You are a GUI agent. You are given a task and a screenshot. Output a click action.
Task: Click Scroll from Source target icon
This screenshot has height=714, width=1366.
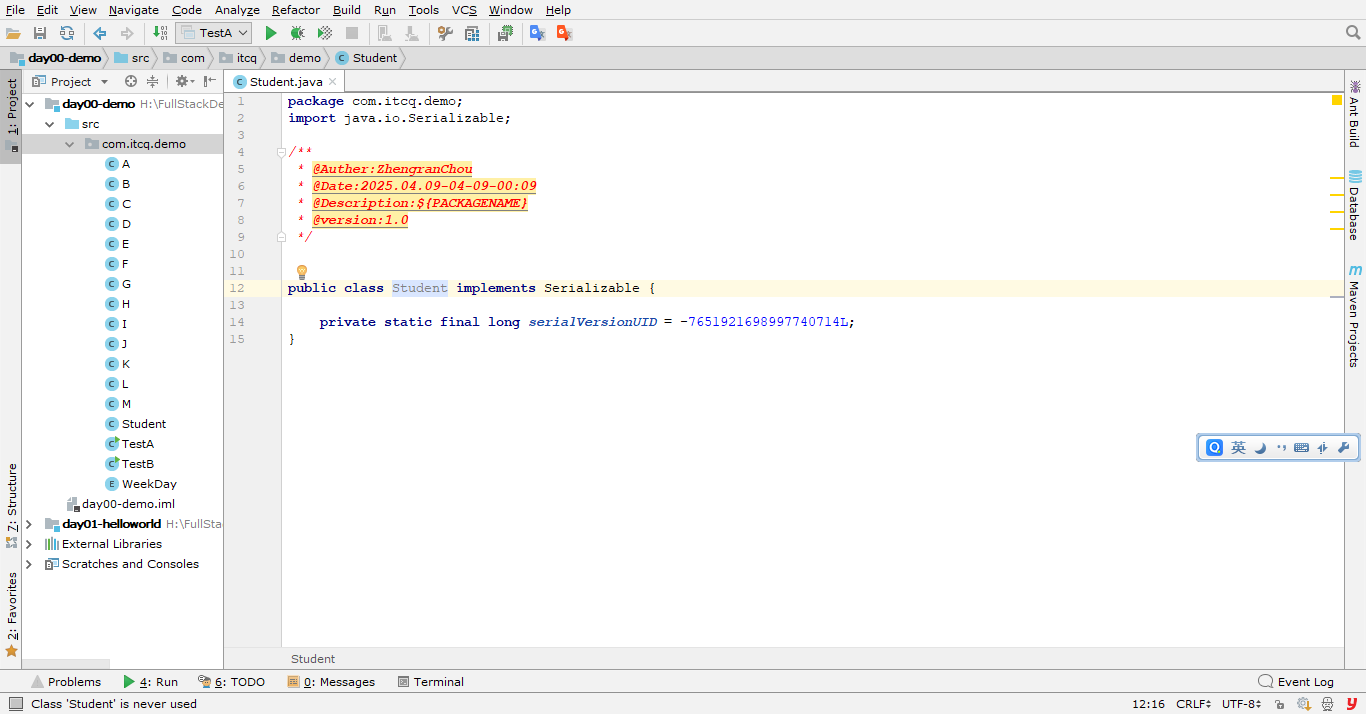coord(131,81)
